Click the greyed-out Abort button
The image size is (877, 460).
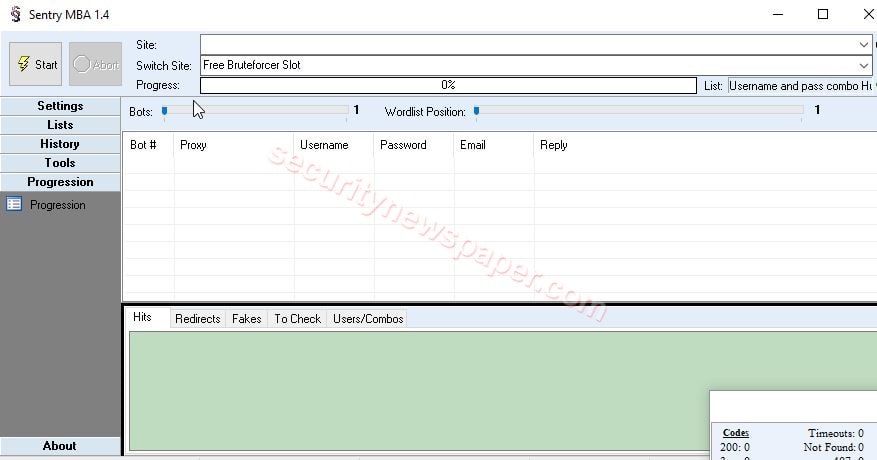[96, 64]
